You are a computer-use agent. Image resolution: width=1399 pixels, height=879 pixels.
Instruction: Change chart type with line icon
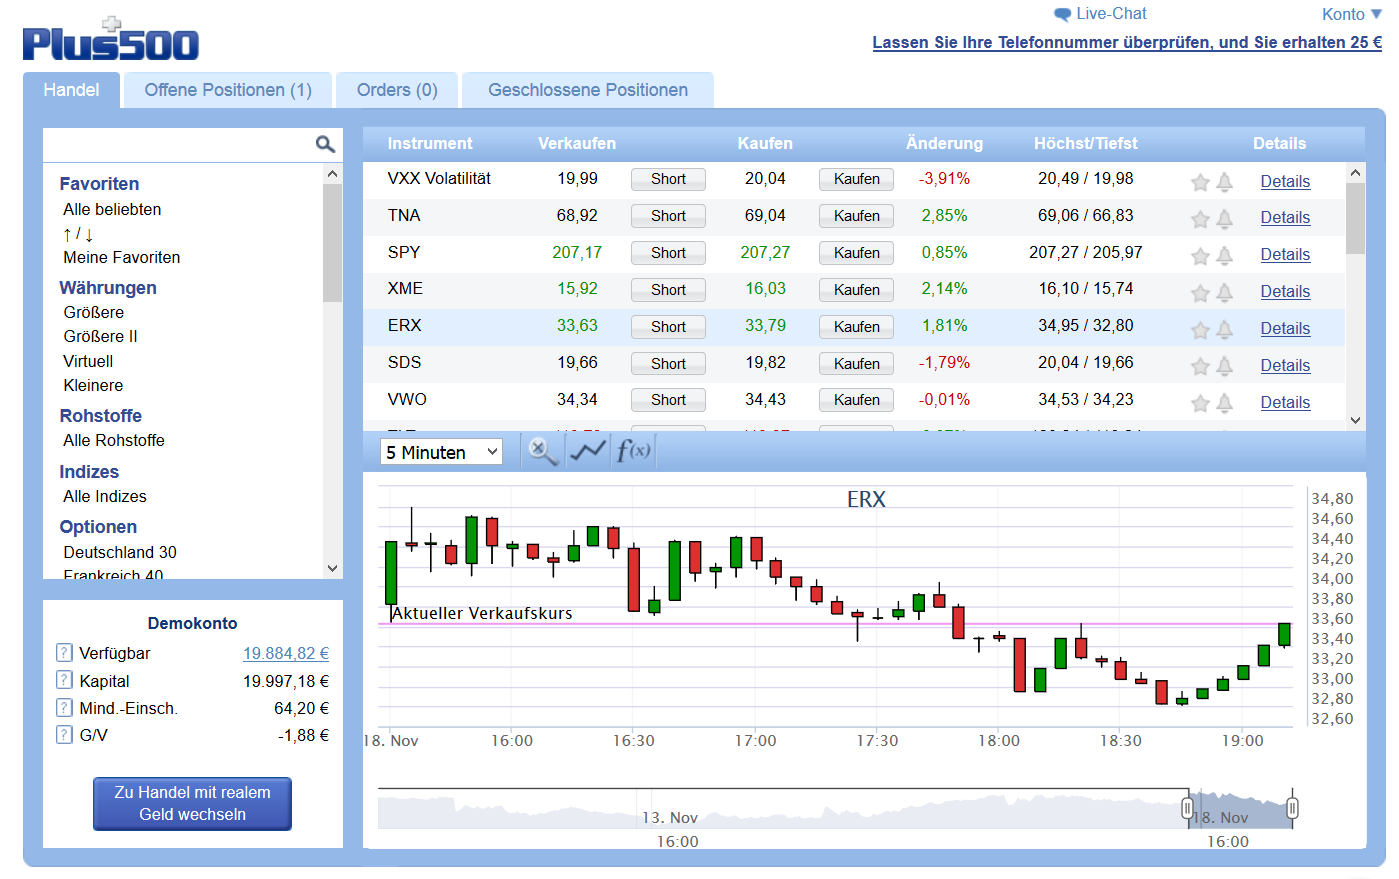pyautogui.click(x=588, y=451)
